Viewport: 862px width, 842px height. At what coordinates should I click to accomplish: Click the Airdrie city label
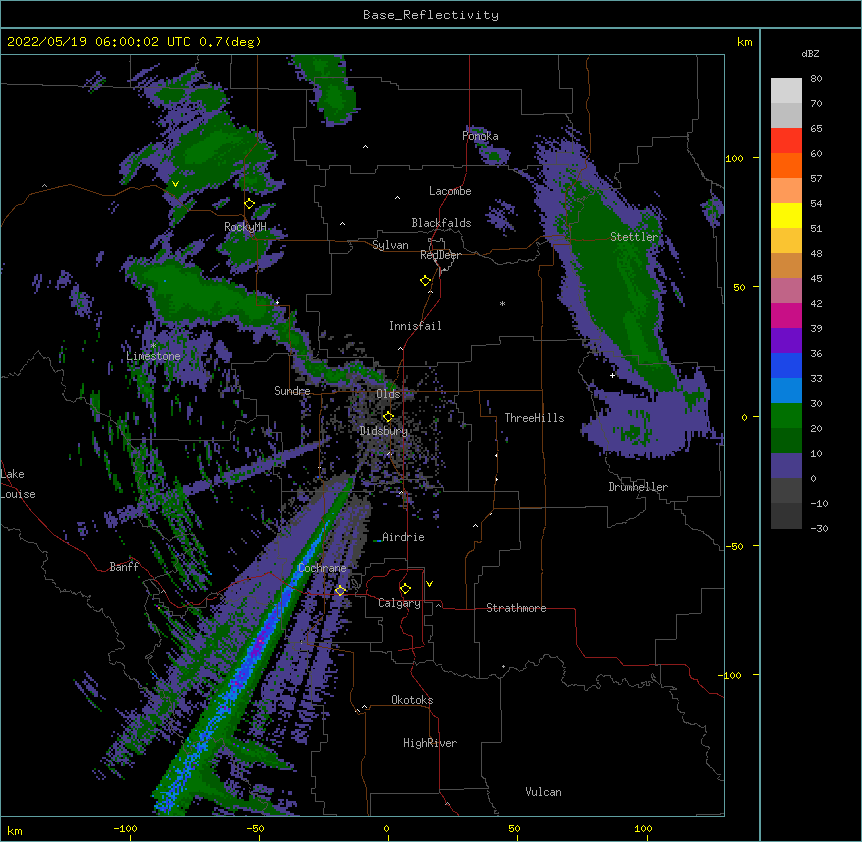[403, 537]
